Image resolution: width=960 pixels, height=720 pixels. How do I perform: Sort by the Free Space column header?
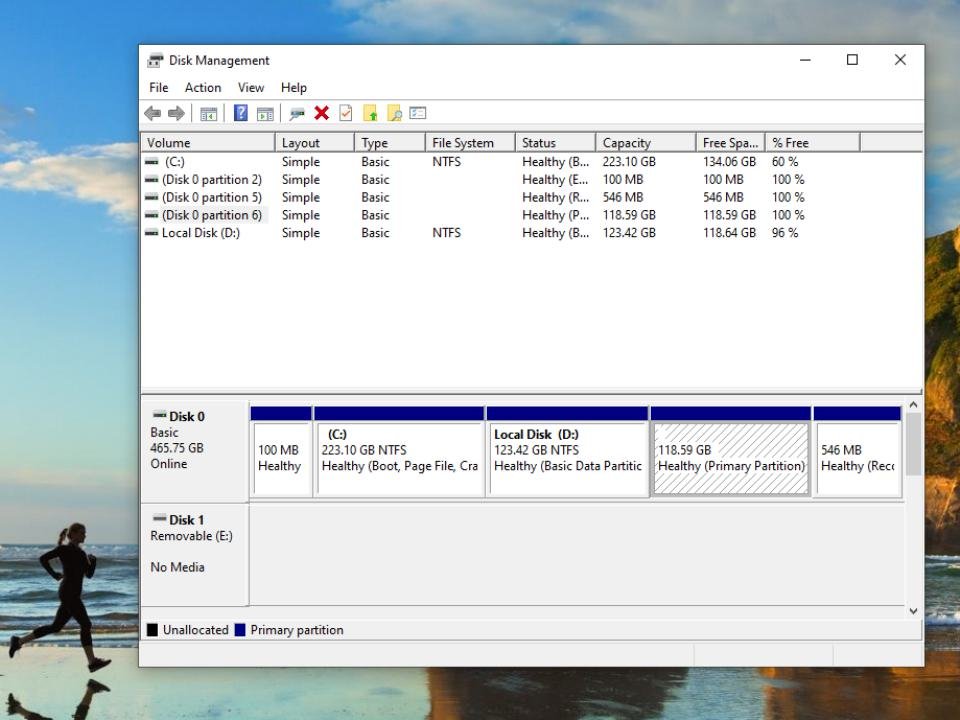[730, 143]
